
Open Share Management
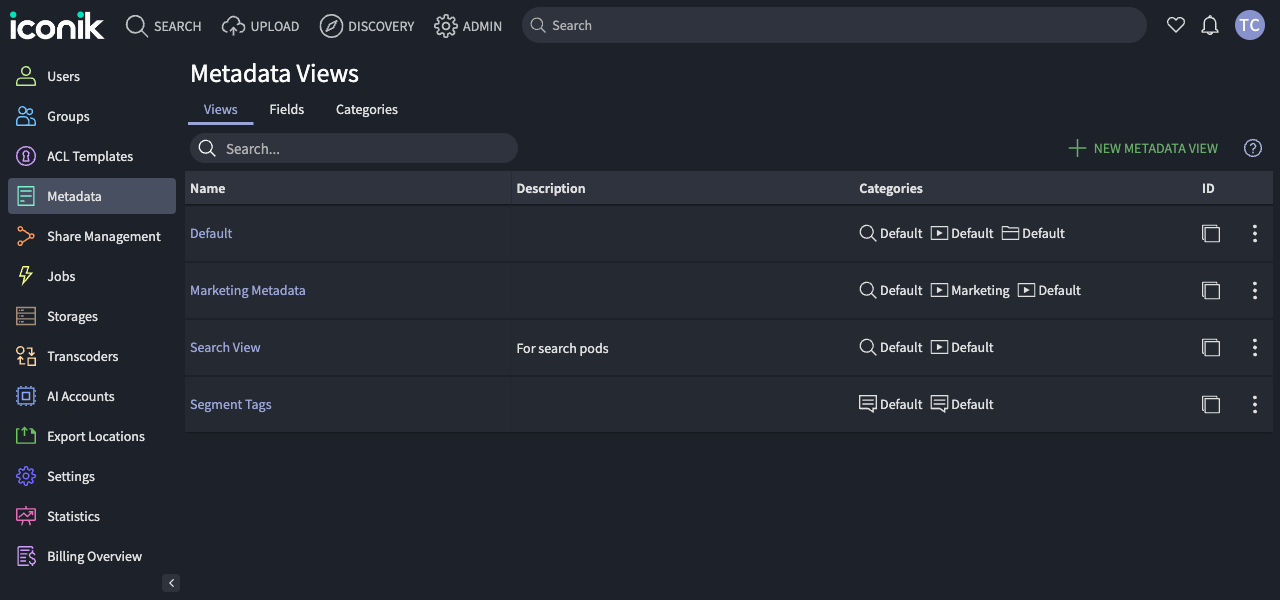click(x=104, y=236)
